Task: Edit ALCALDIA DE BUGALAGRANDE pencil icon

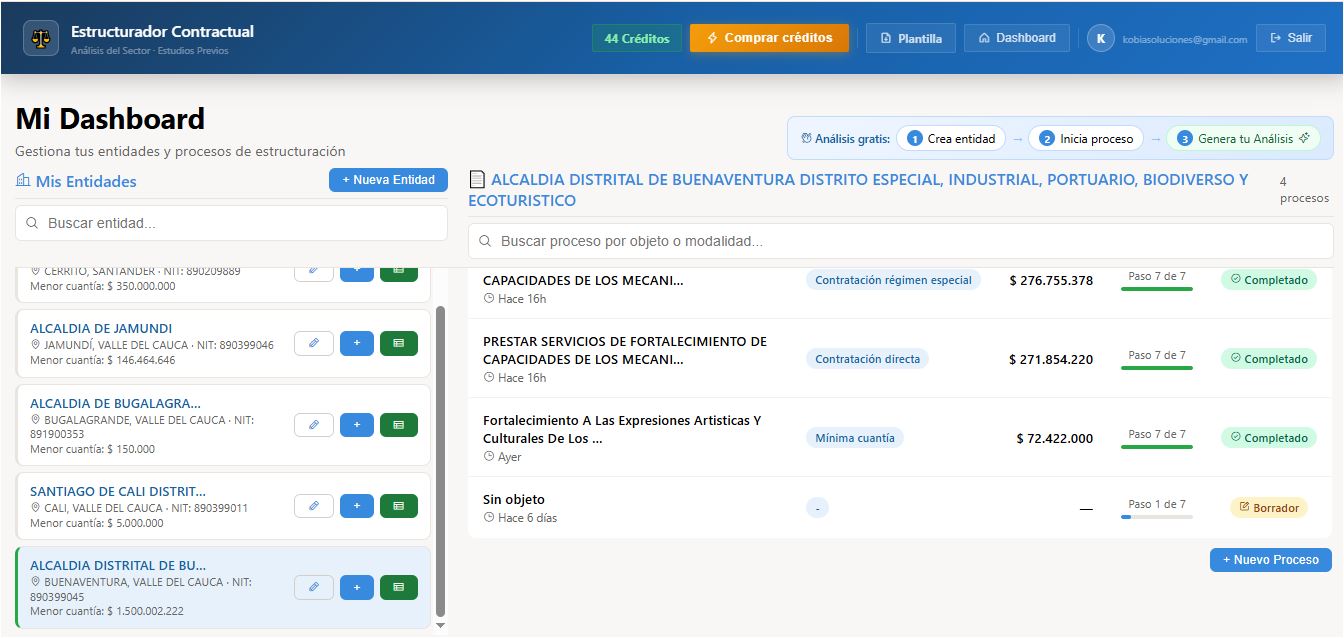Action: tap(314, 425)
